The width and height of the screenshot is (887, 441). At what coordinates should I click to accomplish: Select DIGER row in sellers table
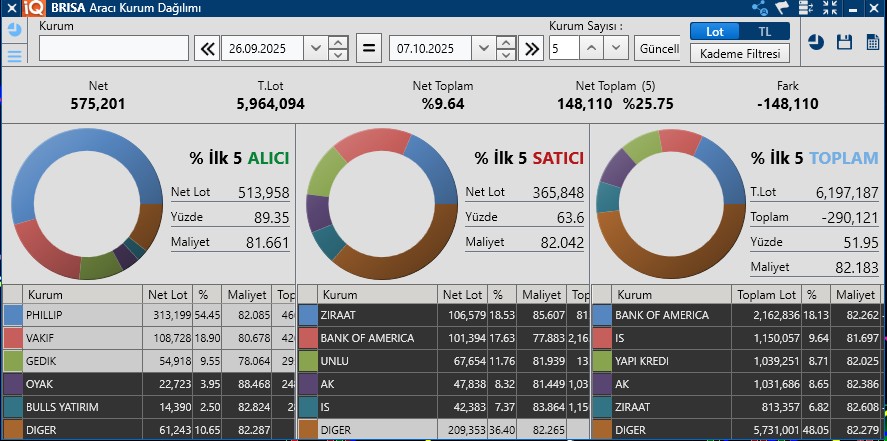[x=444, y=430]
